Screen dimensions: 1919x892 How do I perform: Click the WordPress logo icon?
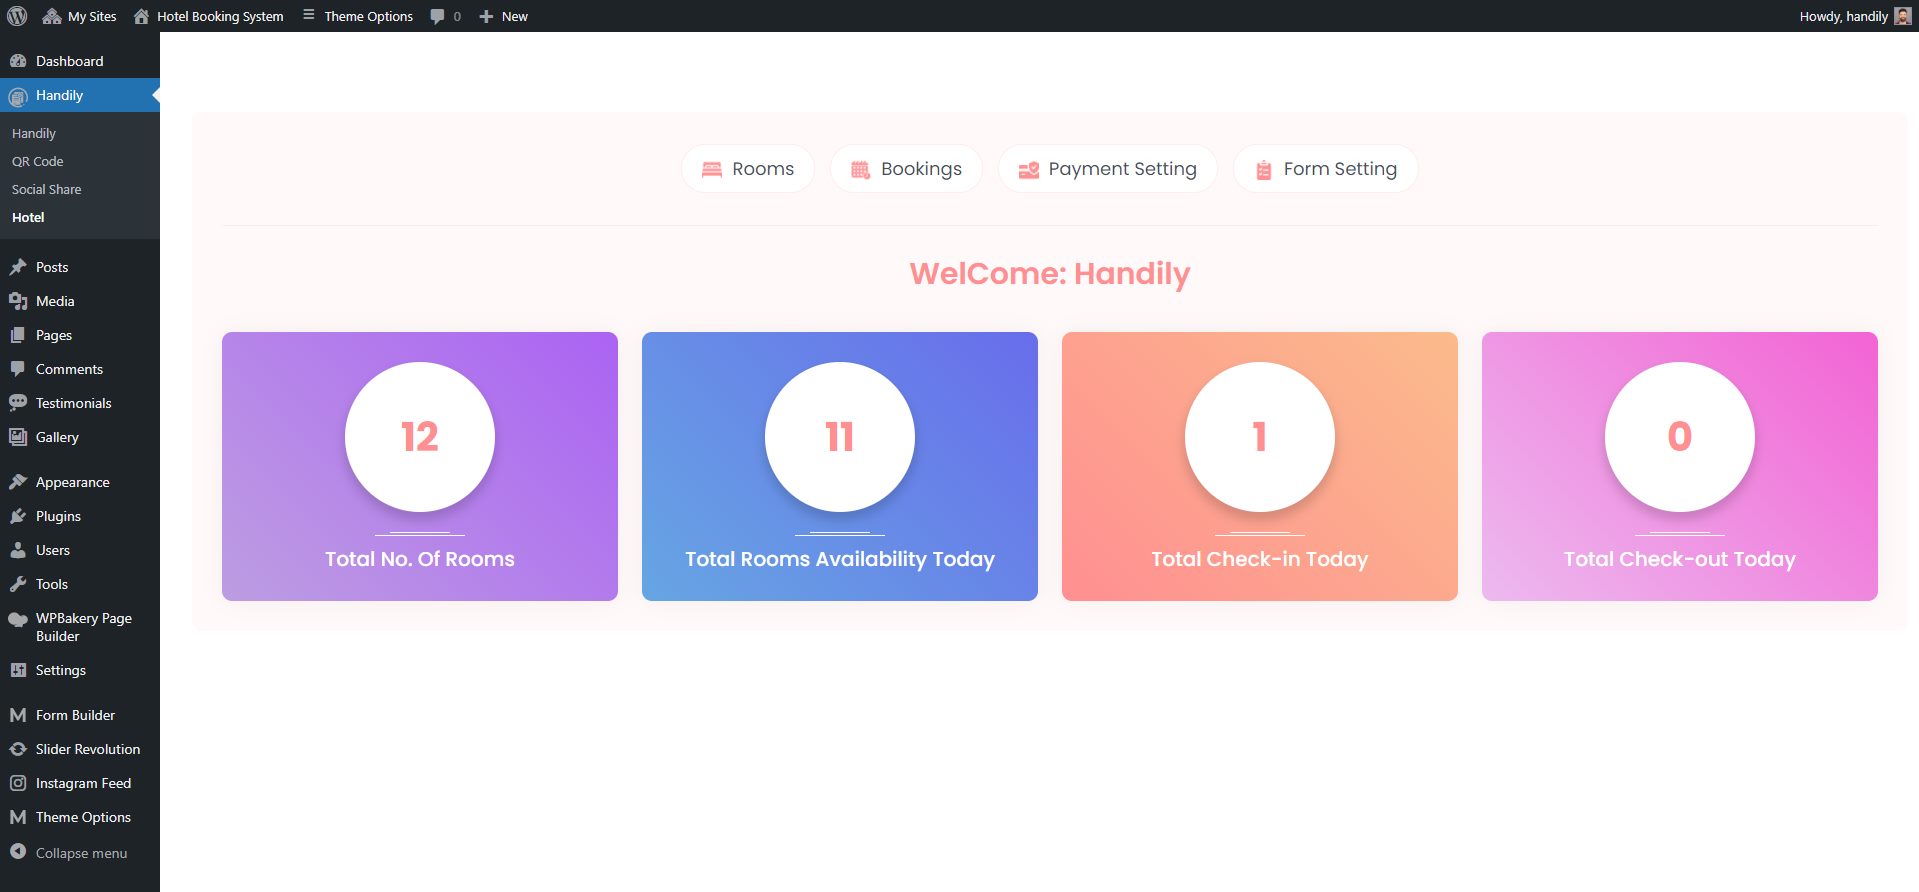[x=17, y=16]
